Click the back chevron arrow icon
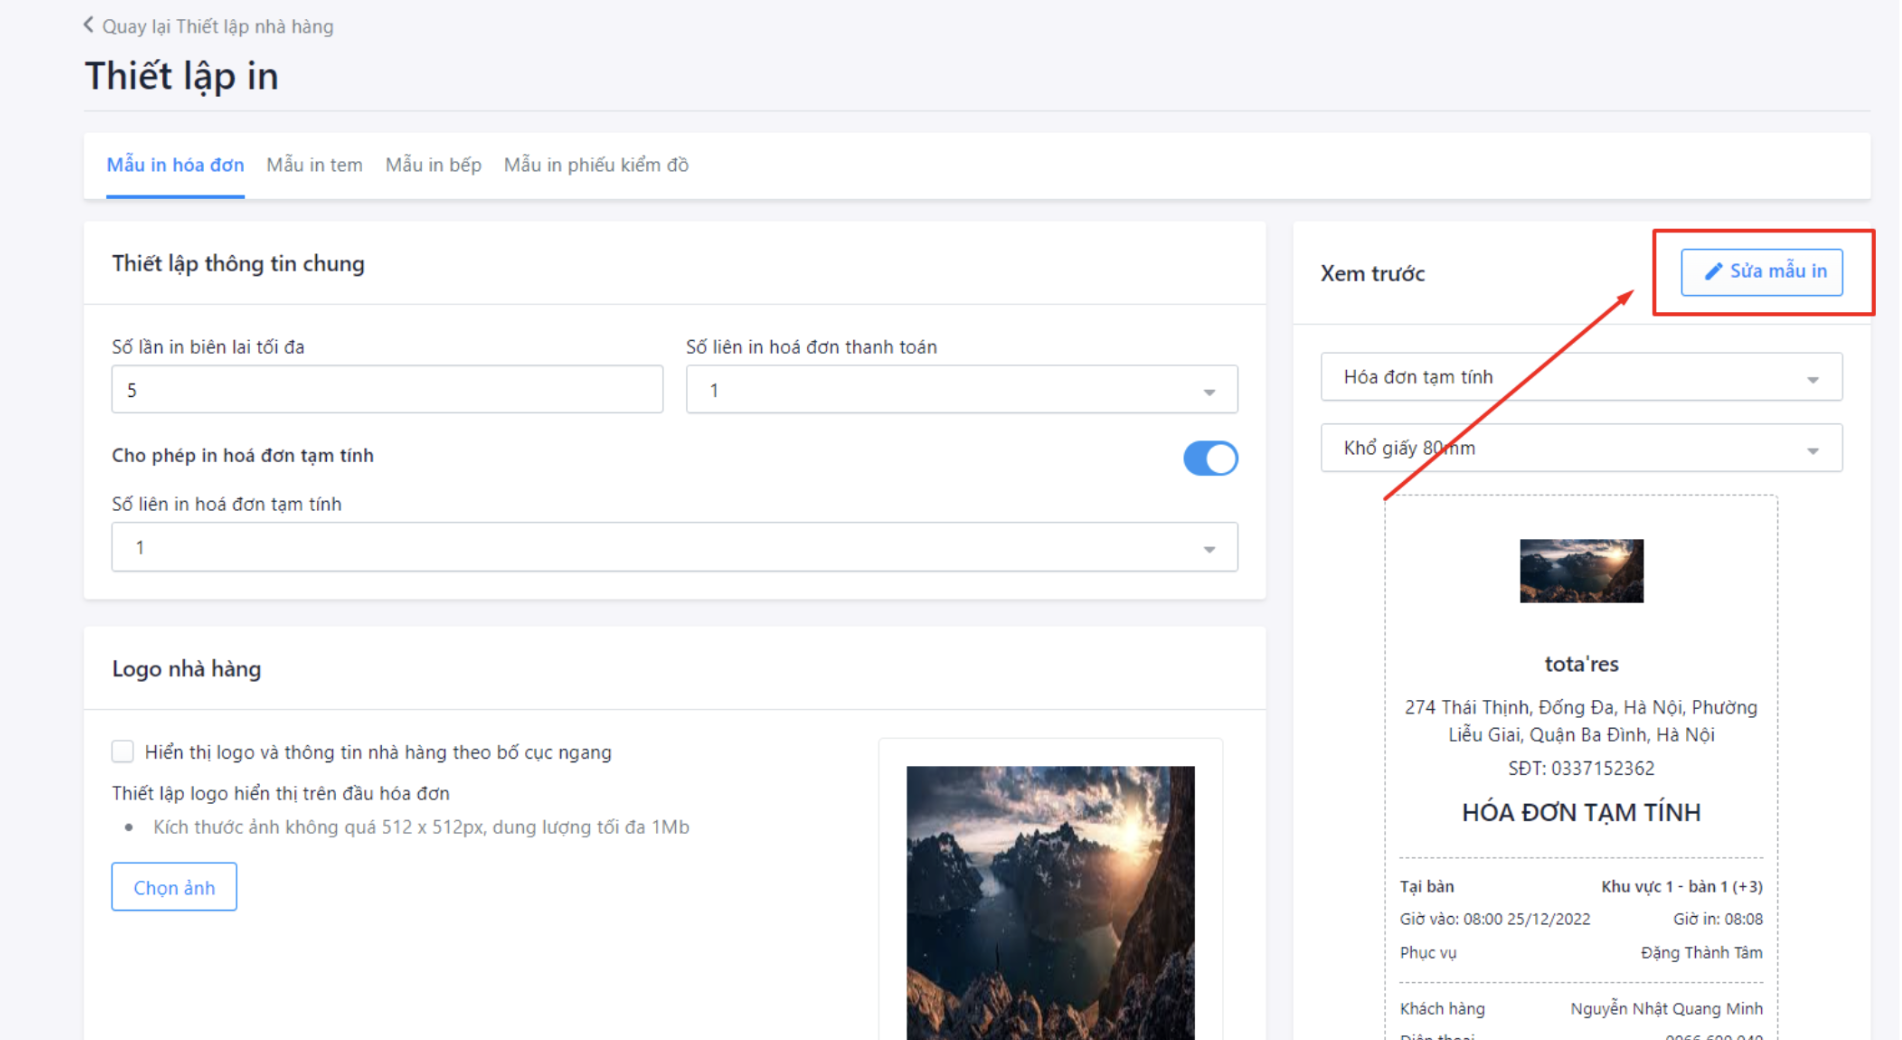The image size is (1902, 1040). (x=88, y=25)
